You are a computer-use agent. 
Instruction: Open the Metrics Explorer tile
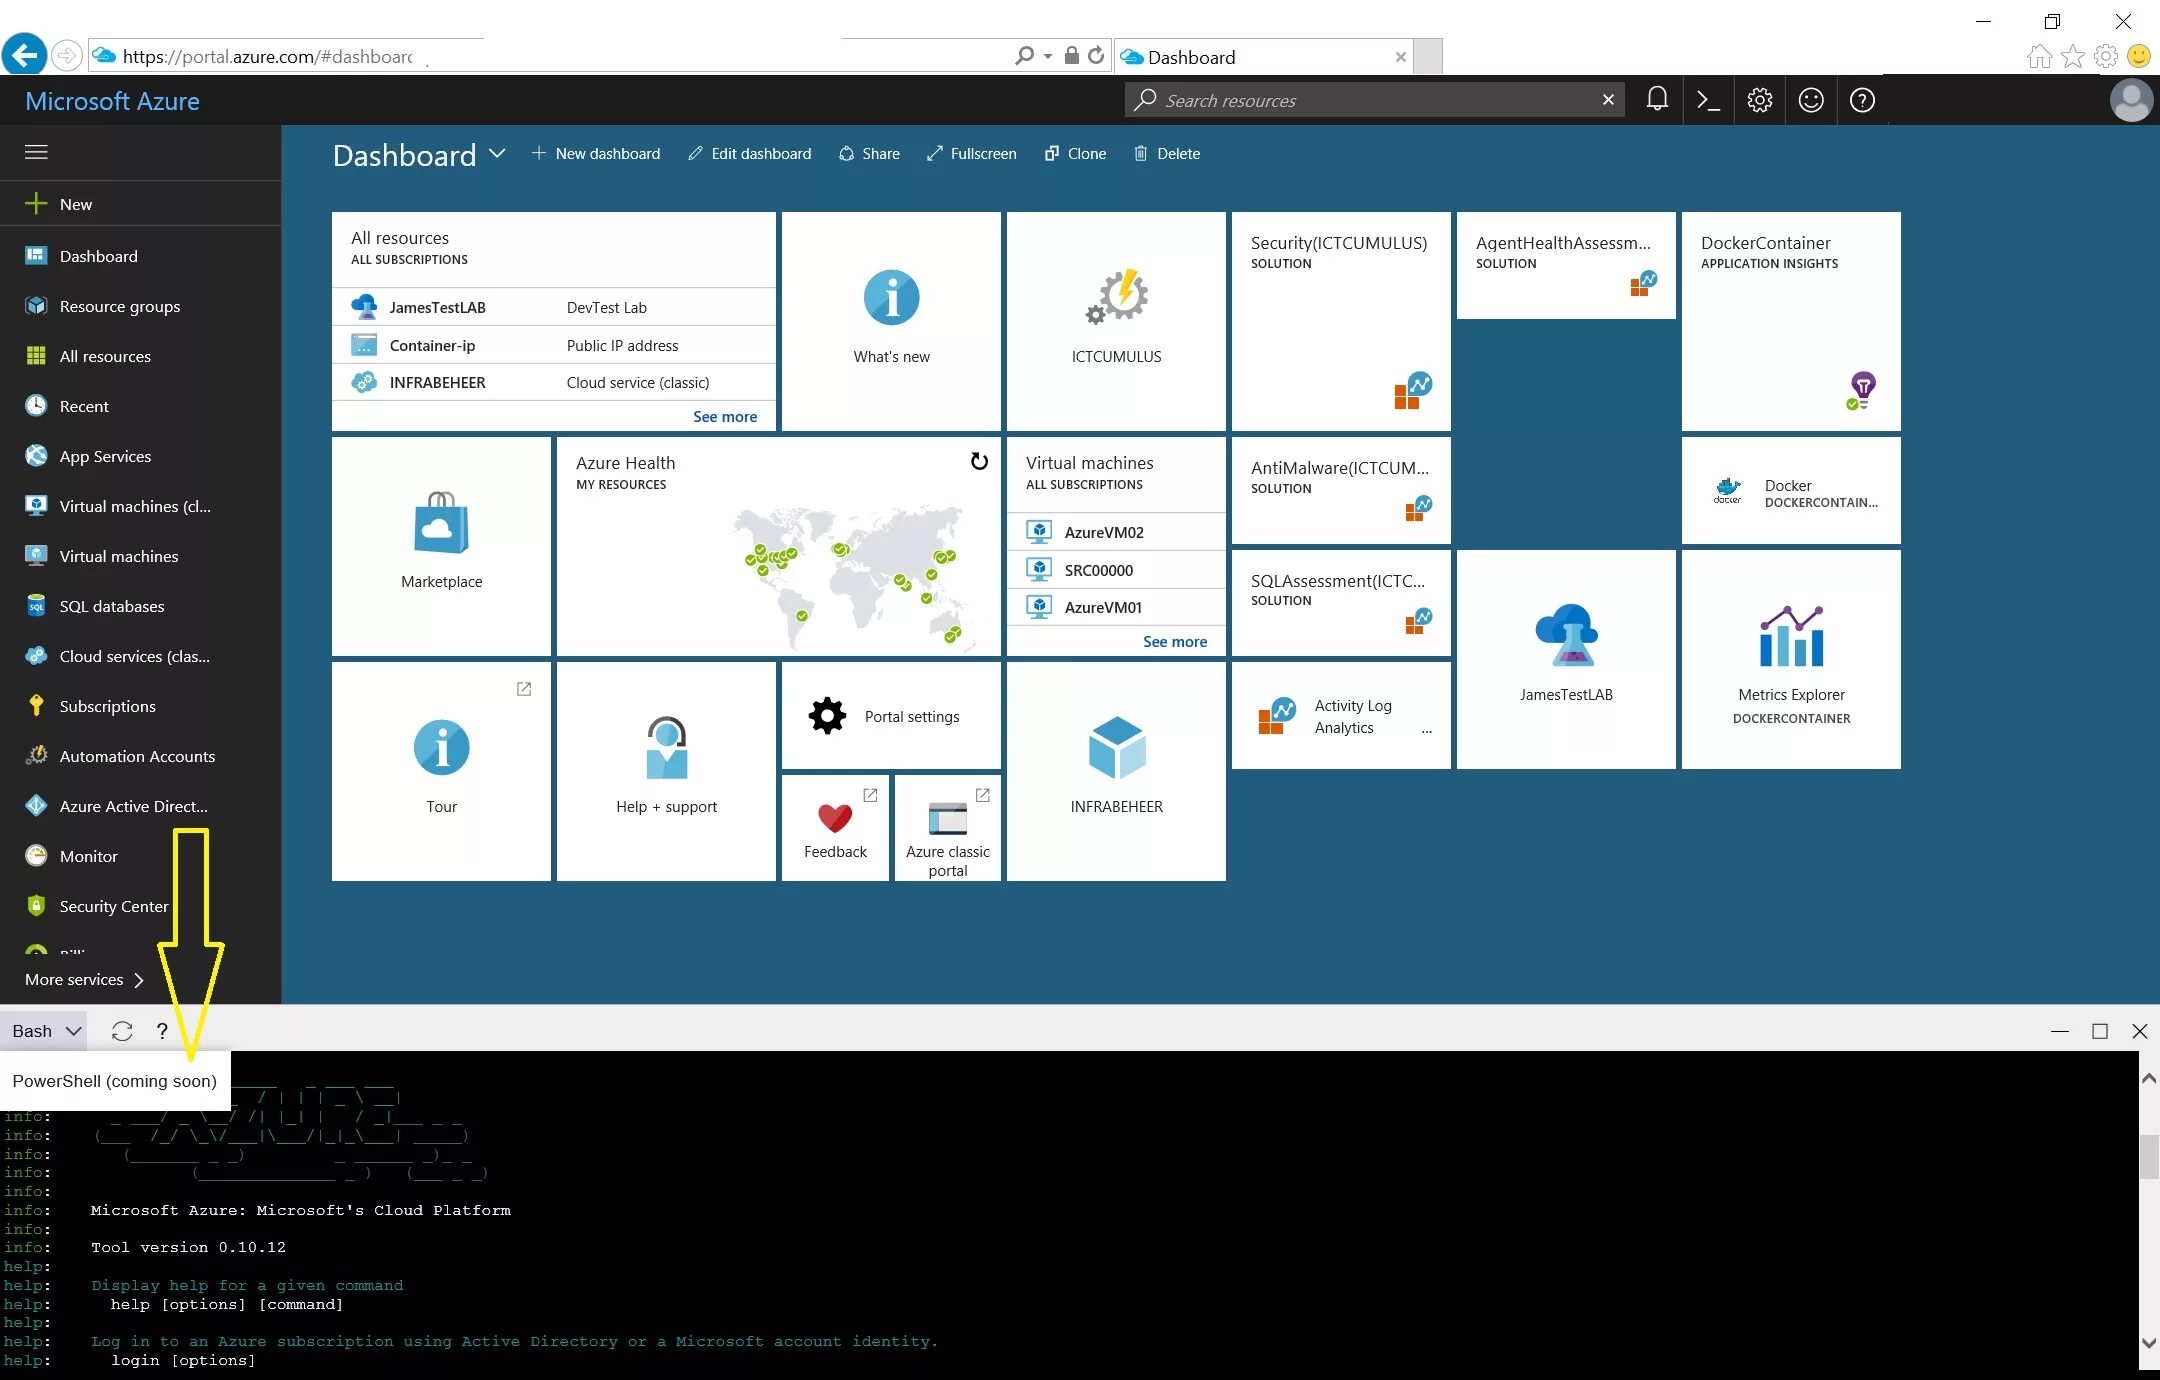1790,659
